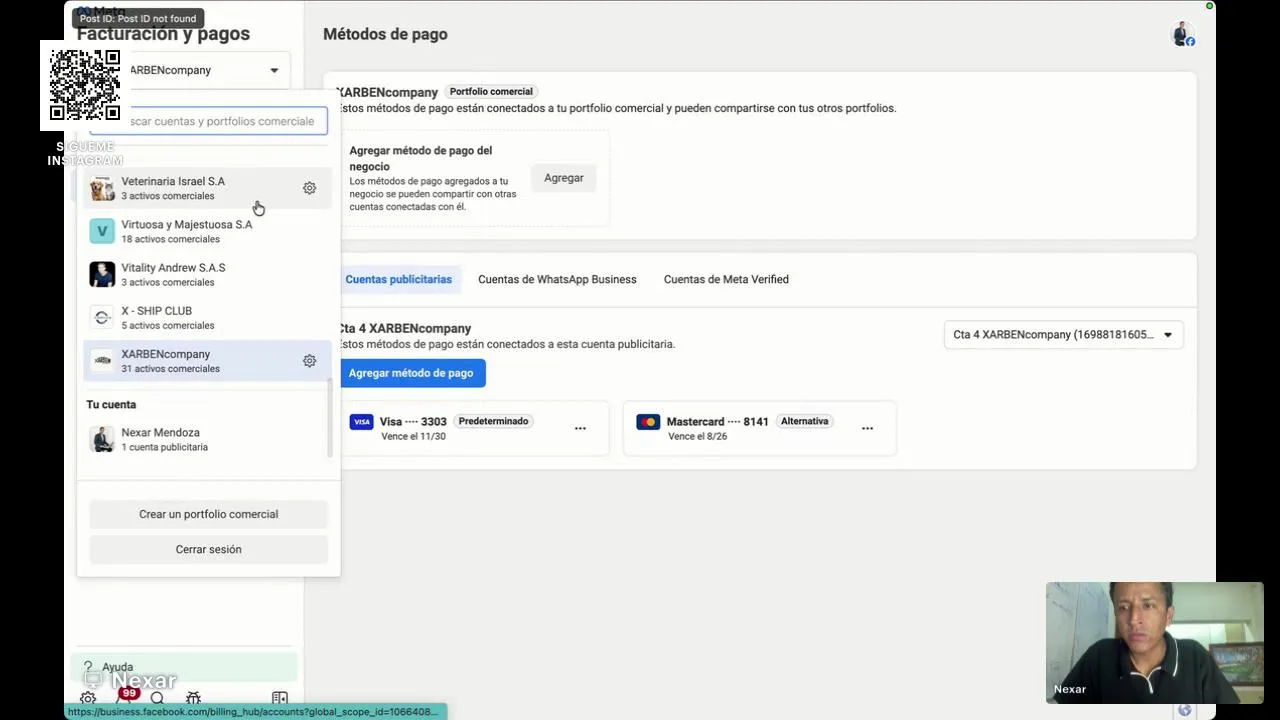Click the search accounts and portfolios field
Screen dimensions: 1280x720
[209, 121]
